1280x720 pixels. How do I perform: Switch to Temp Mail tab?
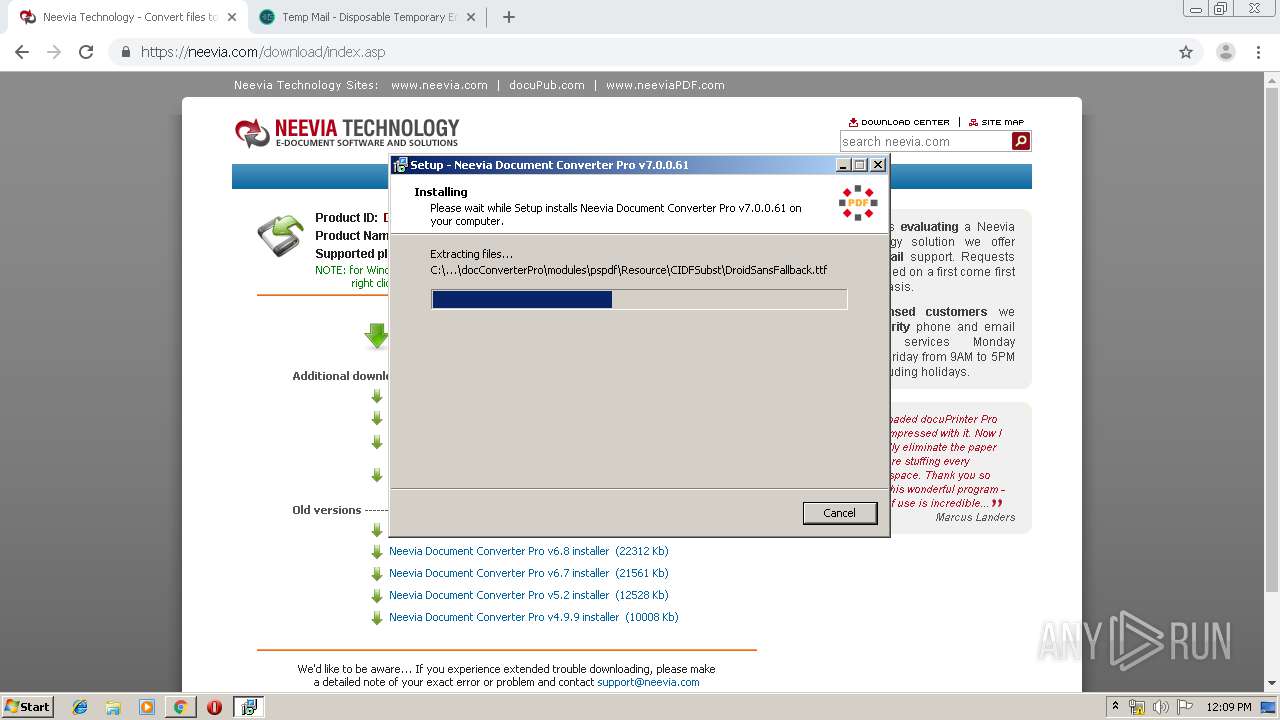click(x=369, y=17)
